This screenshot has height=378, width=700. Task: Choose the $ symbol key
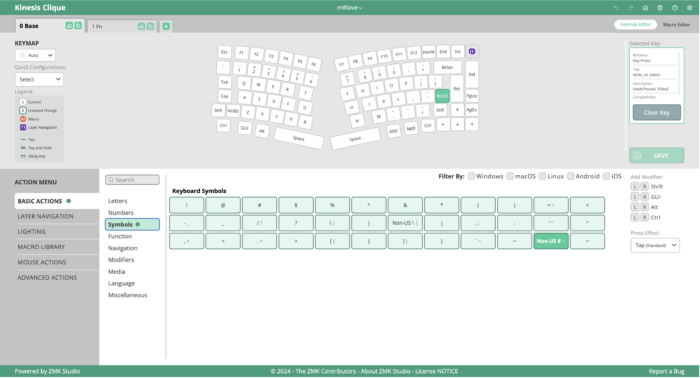tap(296, 205)
